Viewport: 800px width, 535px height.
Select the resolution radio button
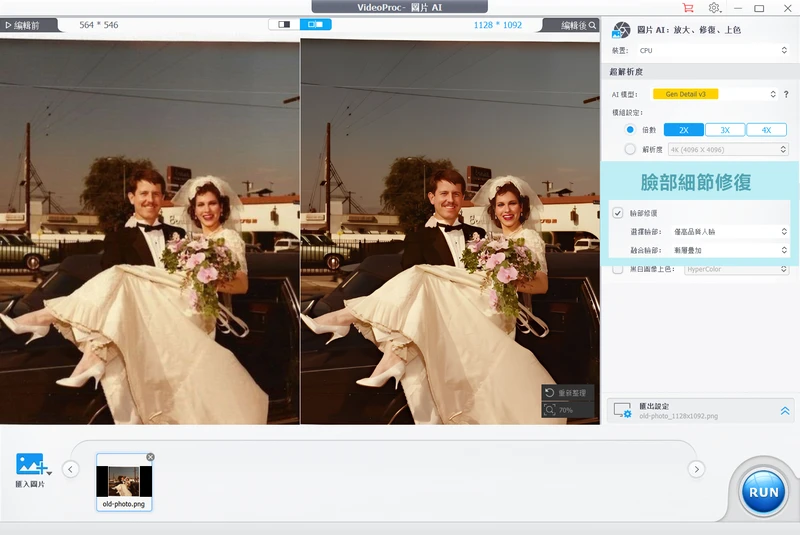(x=630, y=149)
